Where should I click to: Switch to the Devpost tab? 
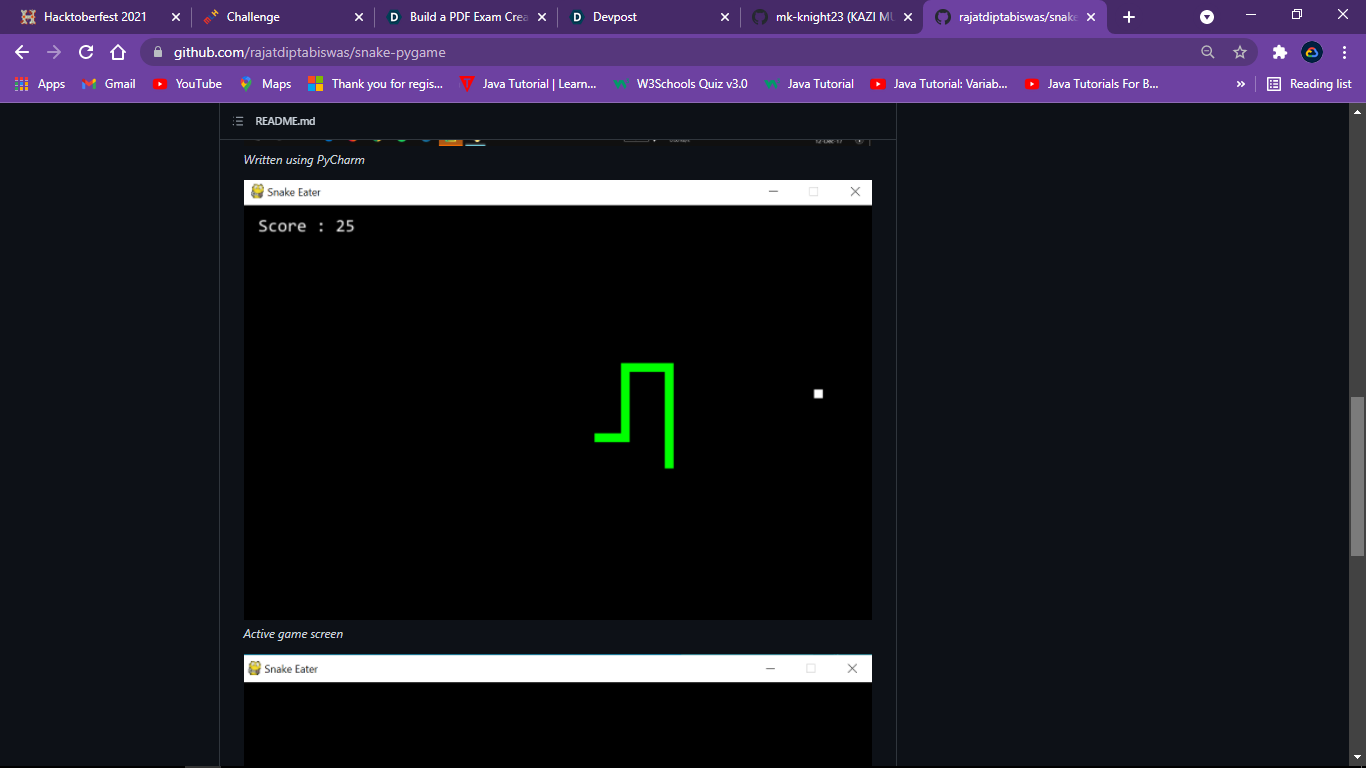pos(649,17)
